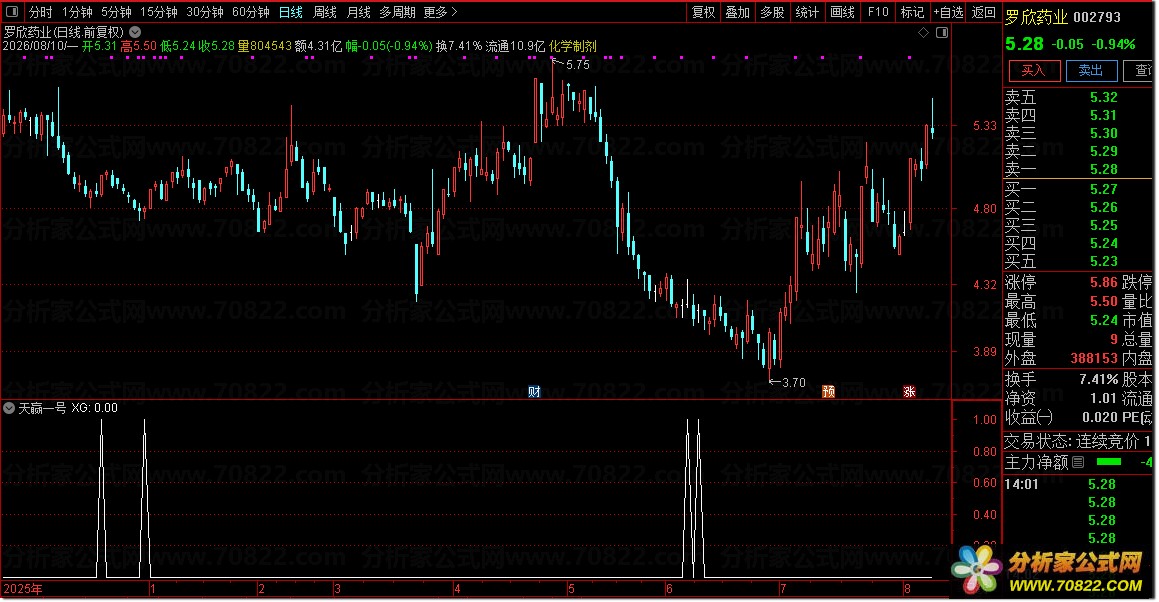Click the 预 marker on the chart
The height and width of the screenshot is (602, 1159).
click(x=829, y=392)
